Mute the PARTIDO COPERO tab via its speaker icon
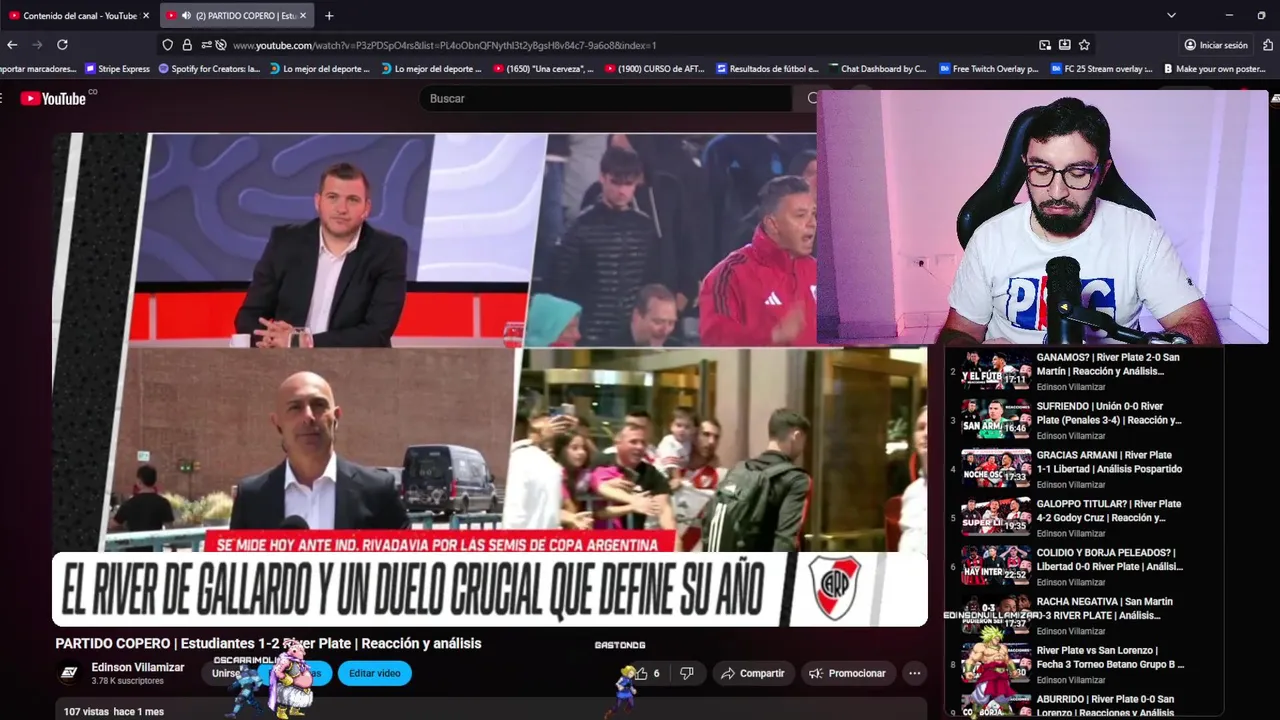The image size is (1280, 720). tap(186, 16)
